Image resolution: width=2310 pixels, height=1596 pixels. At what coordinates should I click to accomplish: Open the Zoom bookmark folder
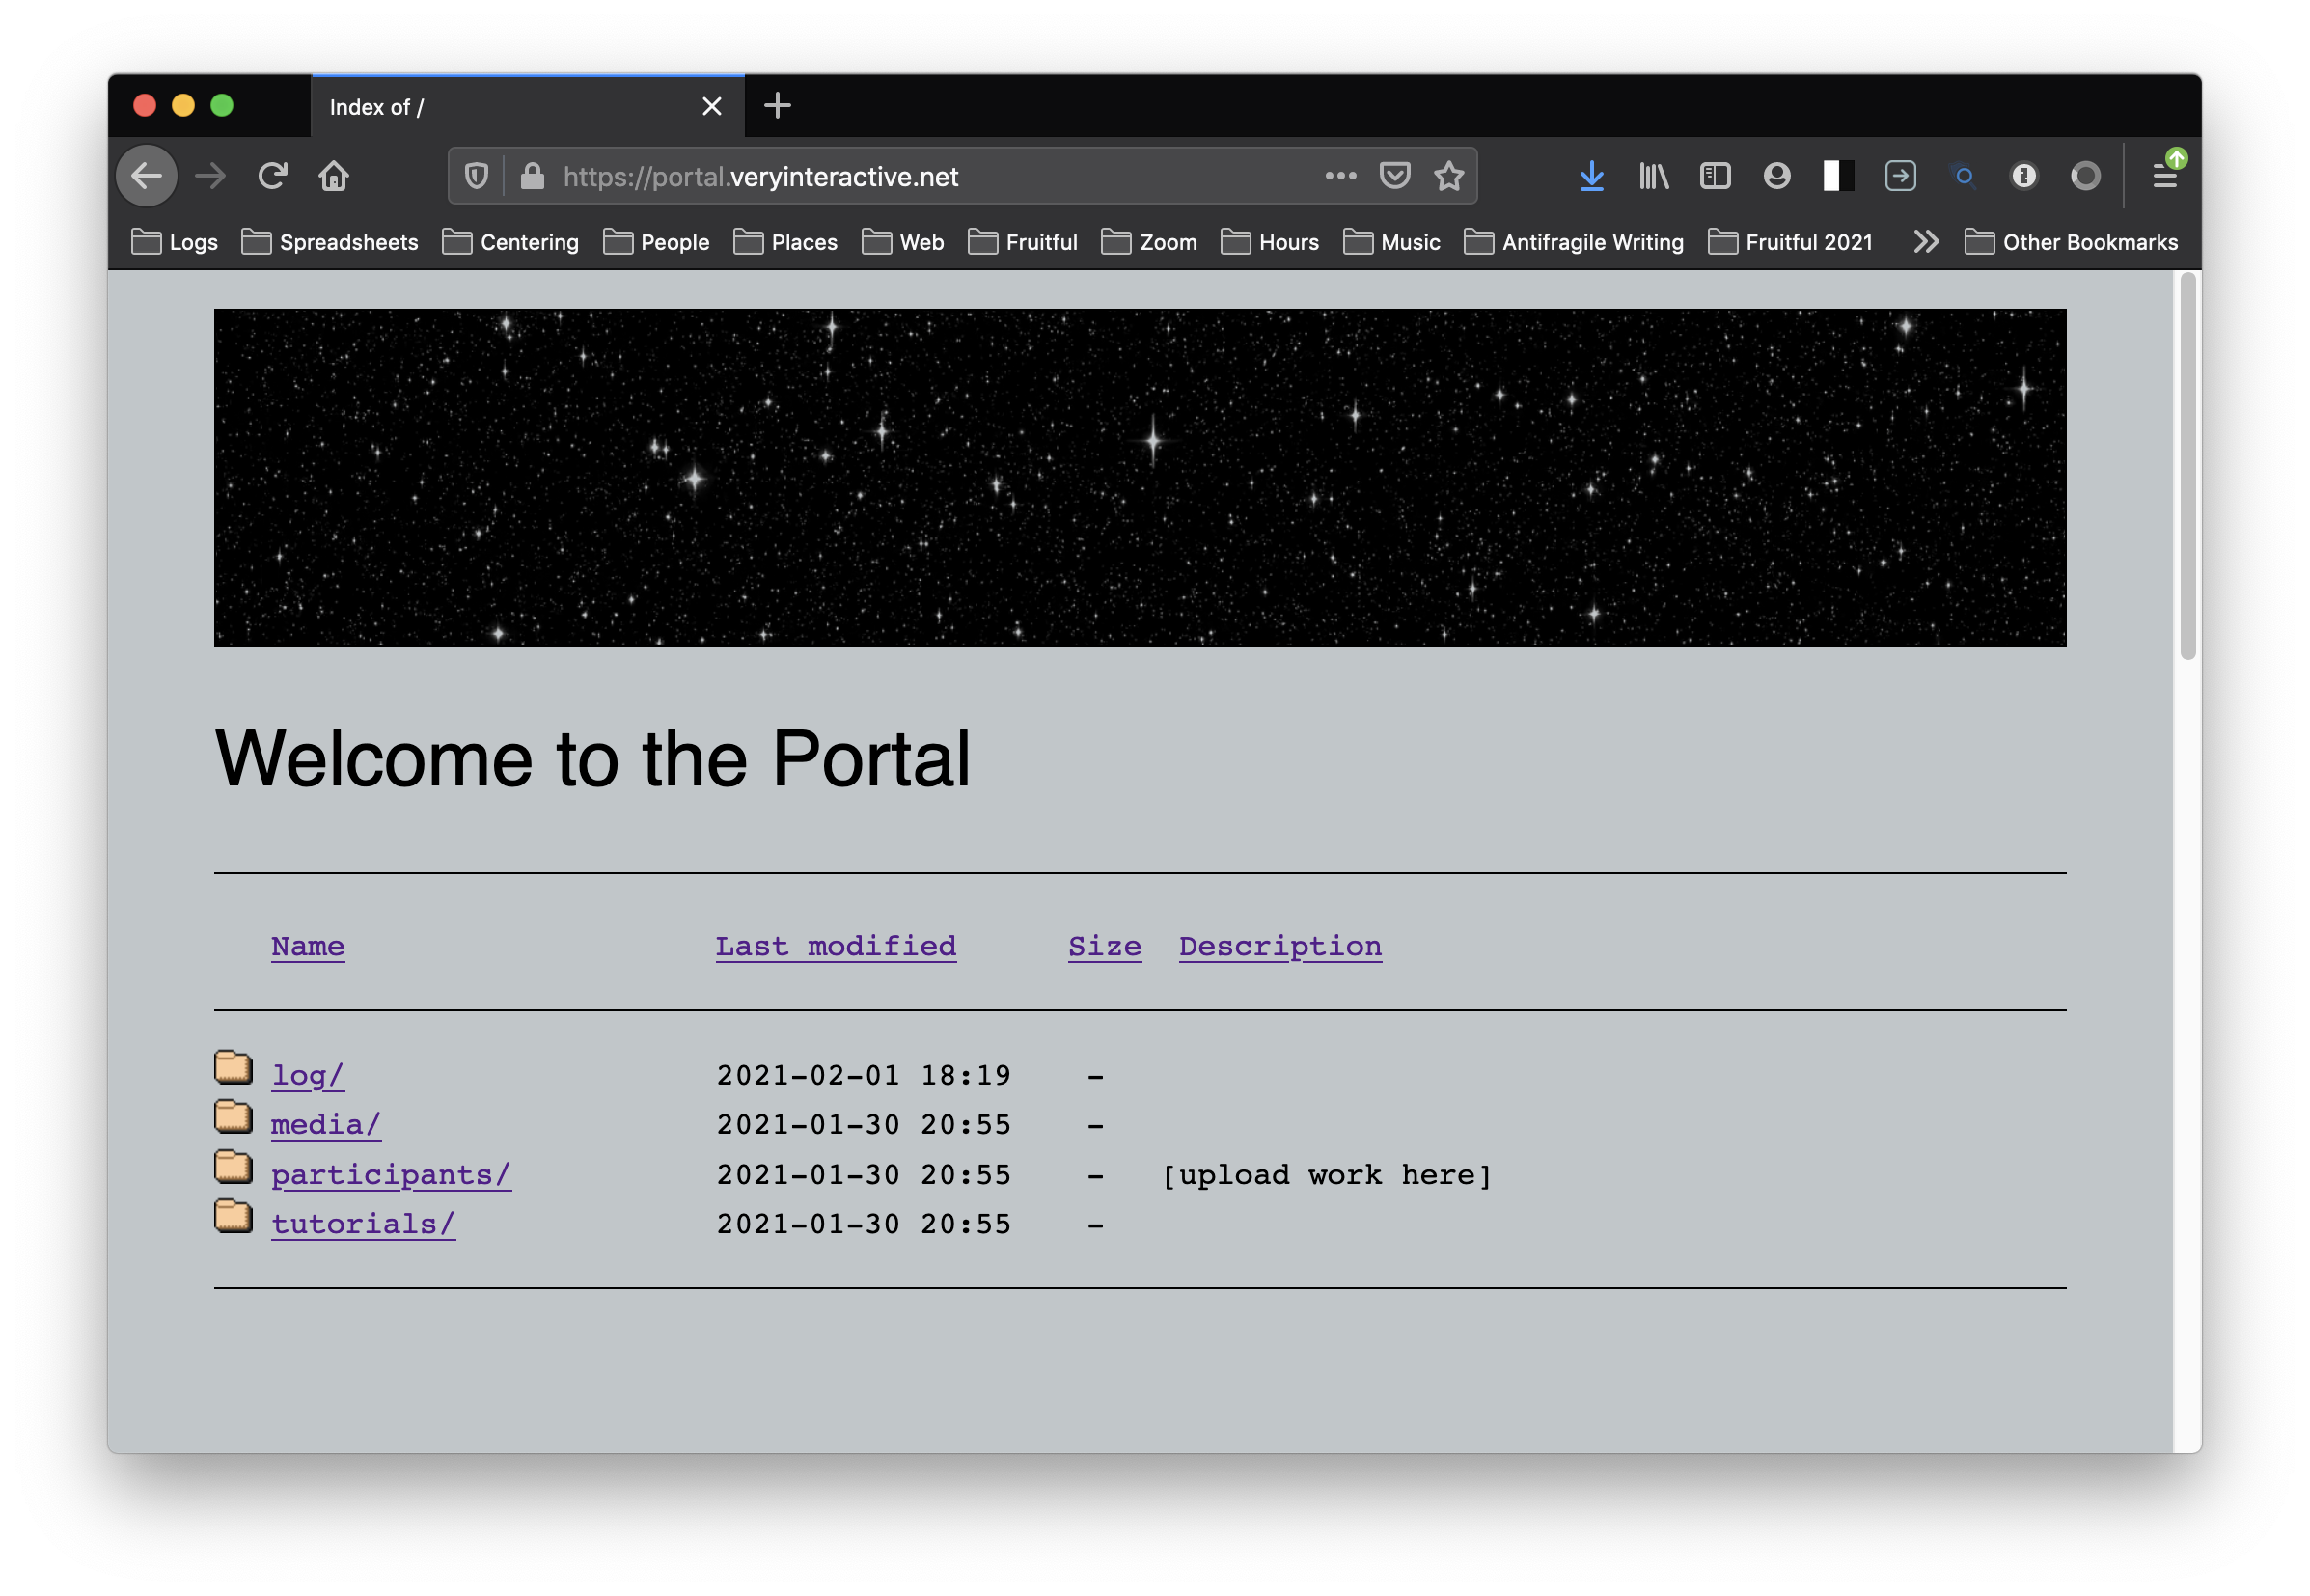tap(1149, 243)
